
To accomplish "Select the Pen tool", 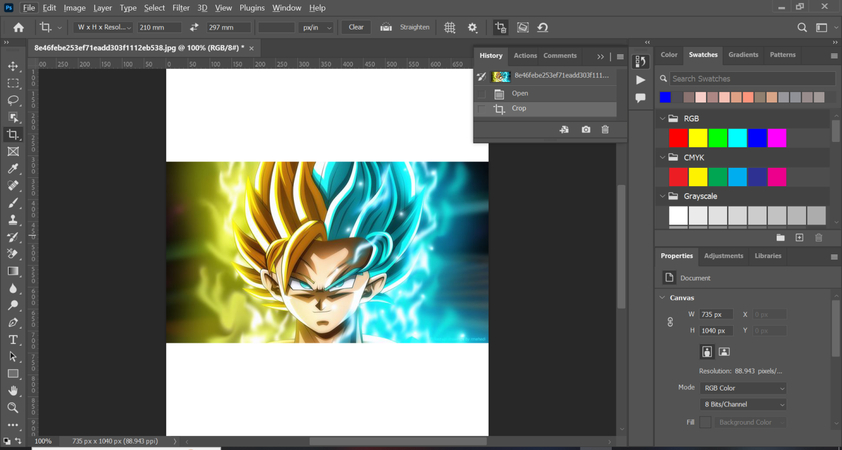I will (x=13, y=322).
